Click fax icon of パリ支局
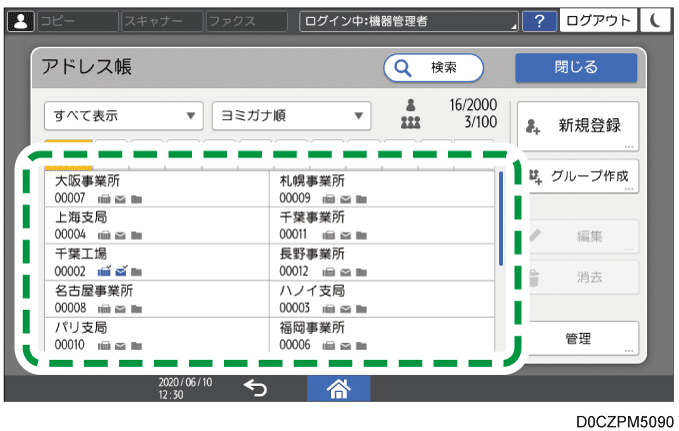This screenshot has width=679, height=431. click(x=104, y=346)
